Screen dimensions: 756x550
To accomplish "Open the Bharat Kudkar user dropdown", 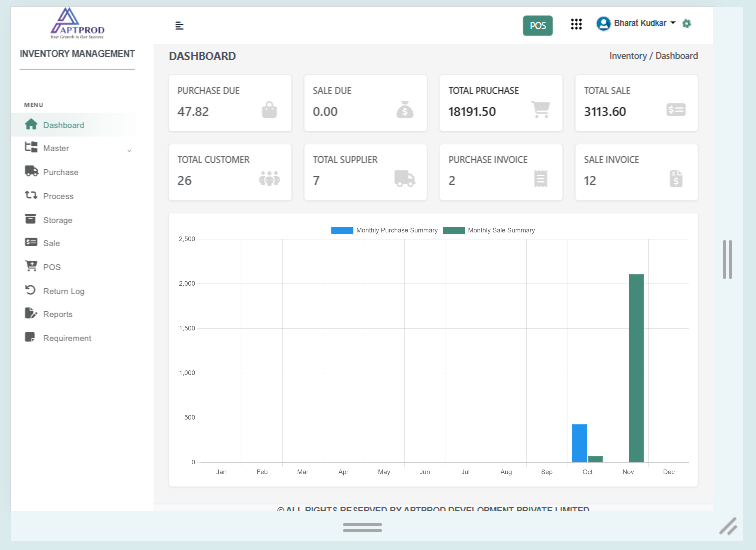I will coord(637,23).
